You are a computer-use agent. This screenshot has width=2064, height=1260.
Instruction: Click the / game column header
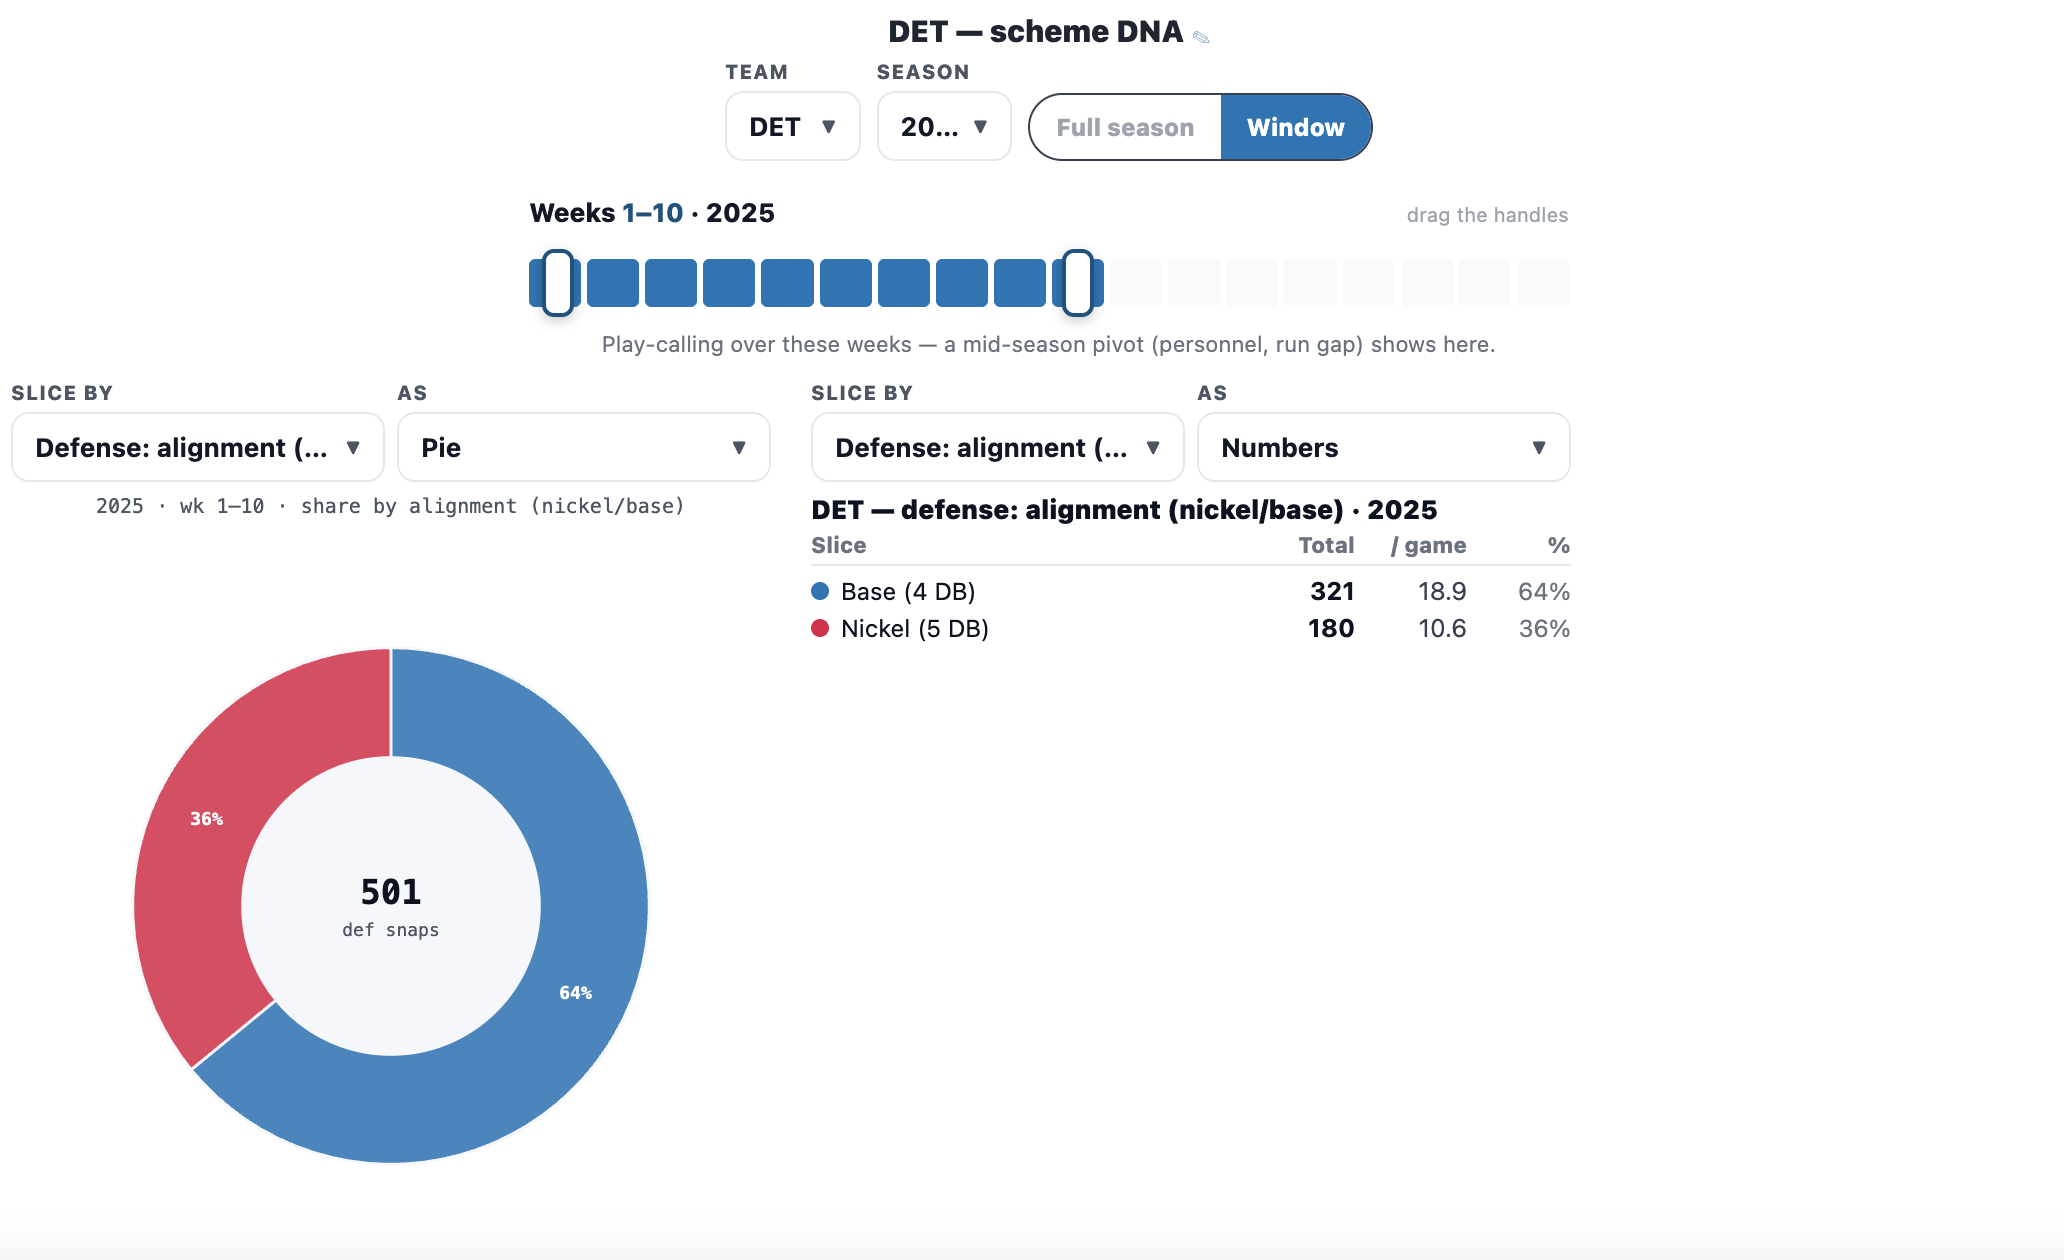(x=1428, y=545)
